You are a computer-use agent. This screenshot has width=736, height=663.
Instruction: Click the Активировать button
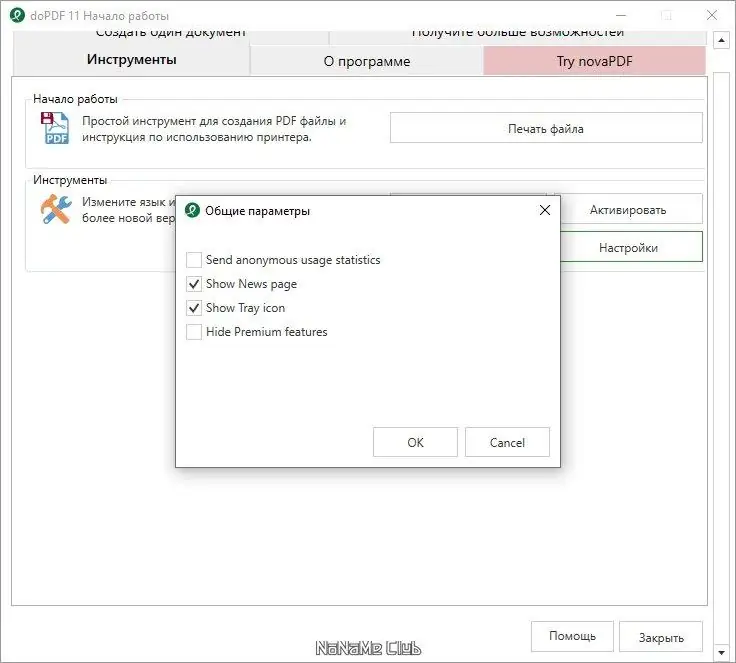[x=627, y=210]
